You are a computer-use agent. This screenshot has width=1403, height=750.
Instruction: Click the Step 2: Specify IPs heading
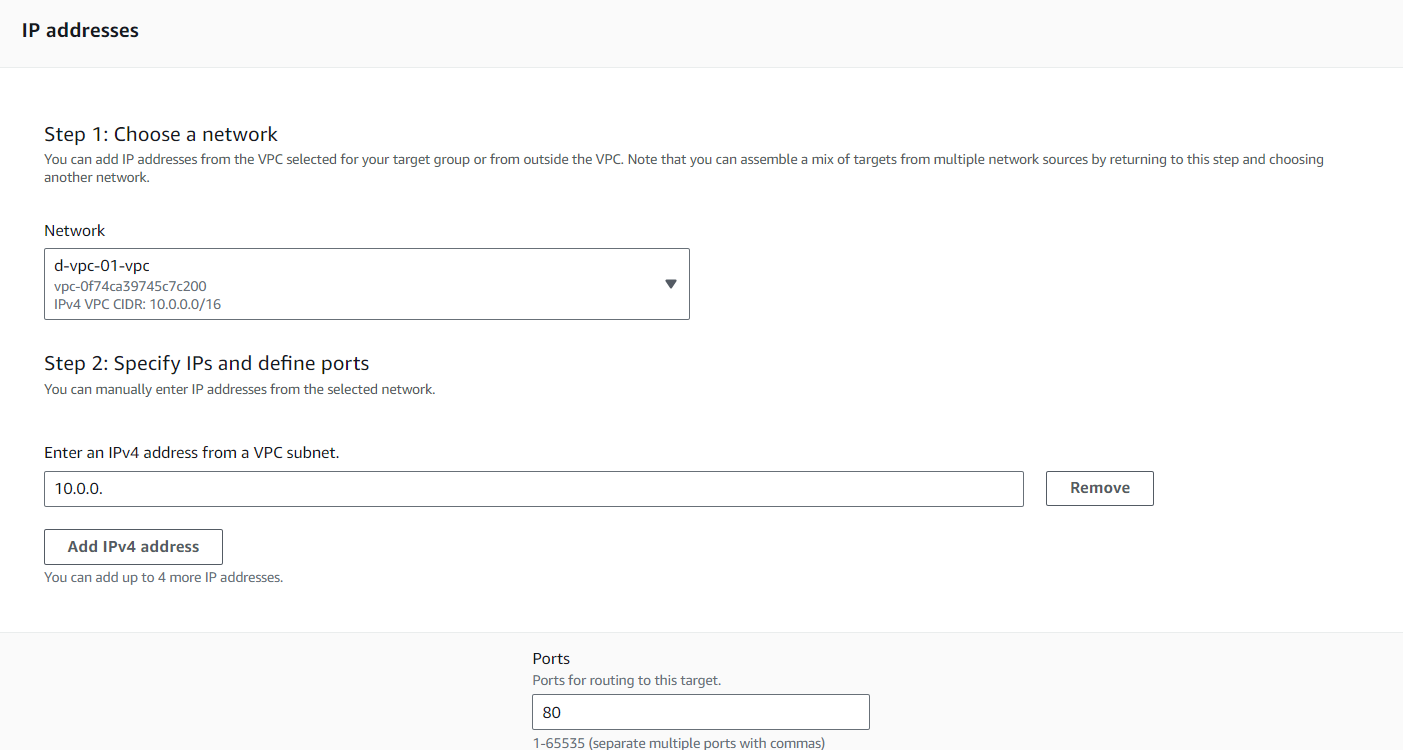click(x=207, y=363)
